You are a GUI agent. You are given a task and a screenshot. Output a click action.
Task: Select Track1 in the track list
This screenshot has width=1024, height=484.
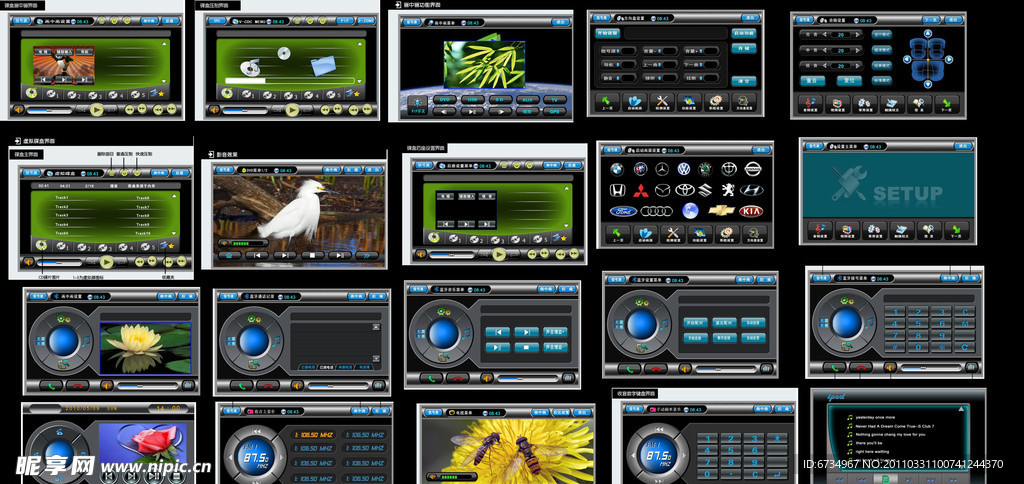[63, 197]
